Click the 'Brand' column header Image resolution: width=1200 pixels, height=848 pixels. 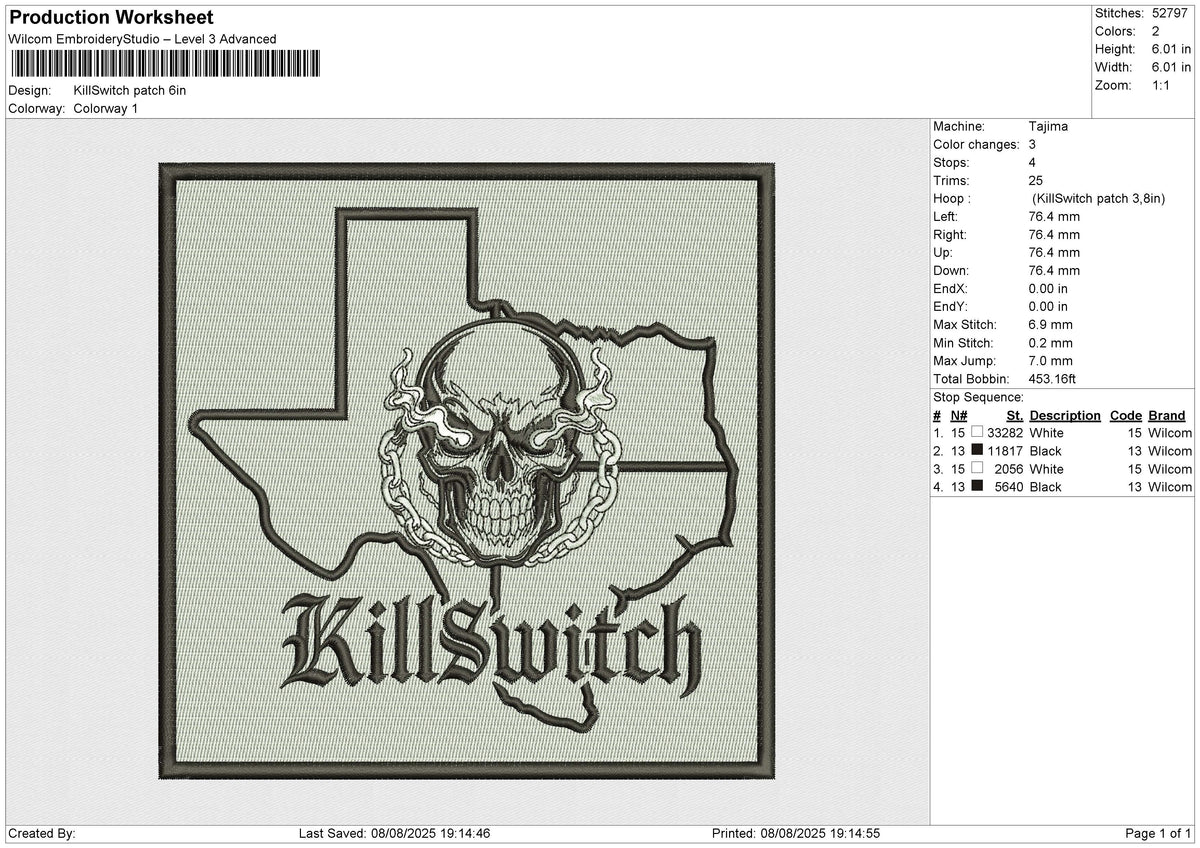(x=1167, y=415)
